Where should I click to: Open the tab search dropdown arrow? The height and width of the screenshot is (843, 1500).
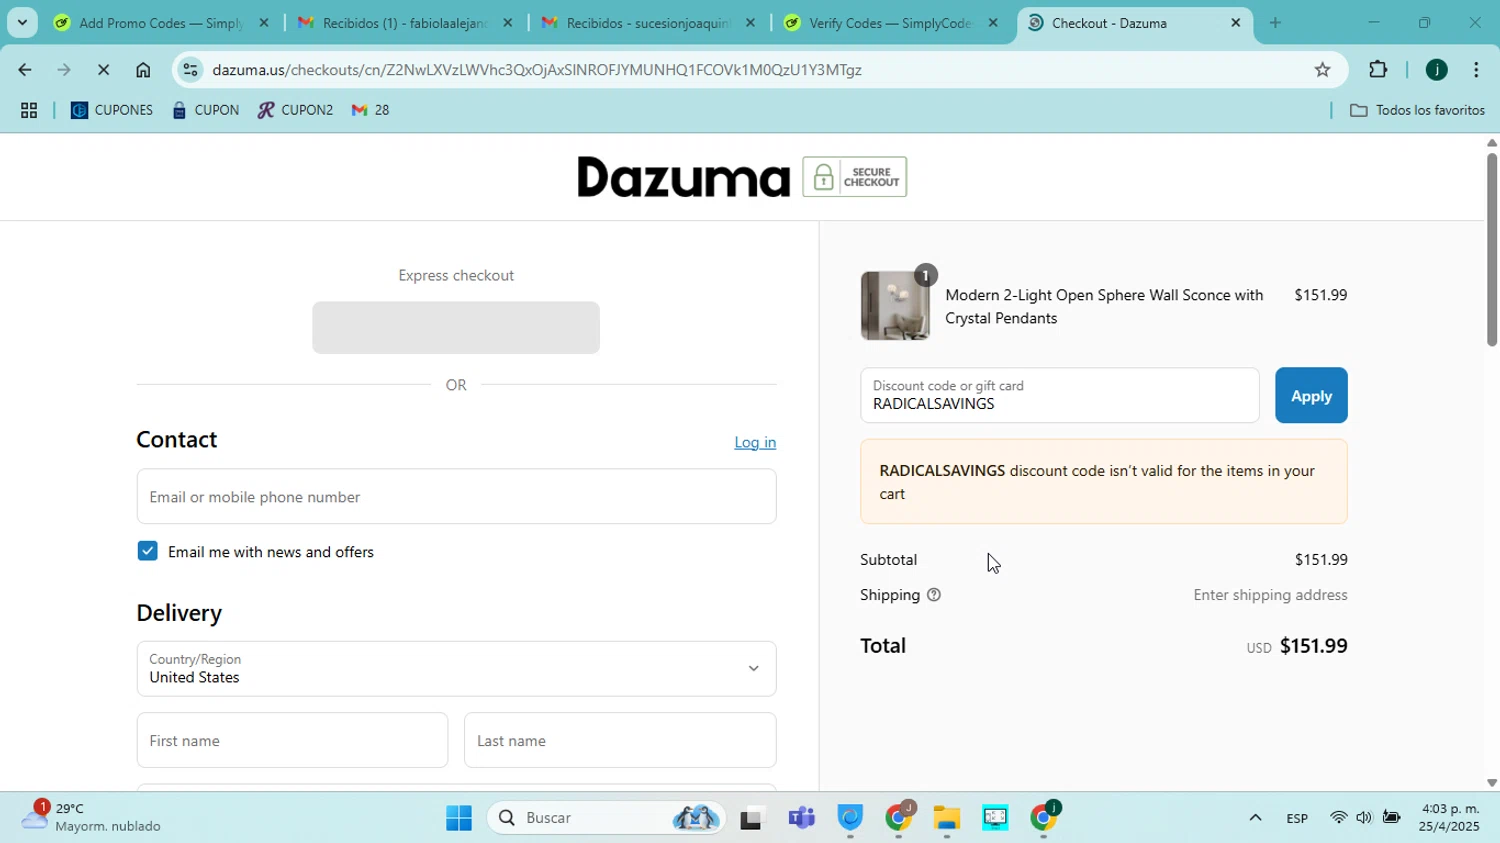tap(22, 22)
